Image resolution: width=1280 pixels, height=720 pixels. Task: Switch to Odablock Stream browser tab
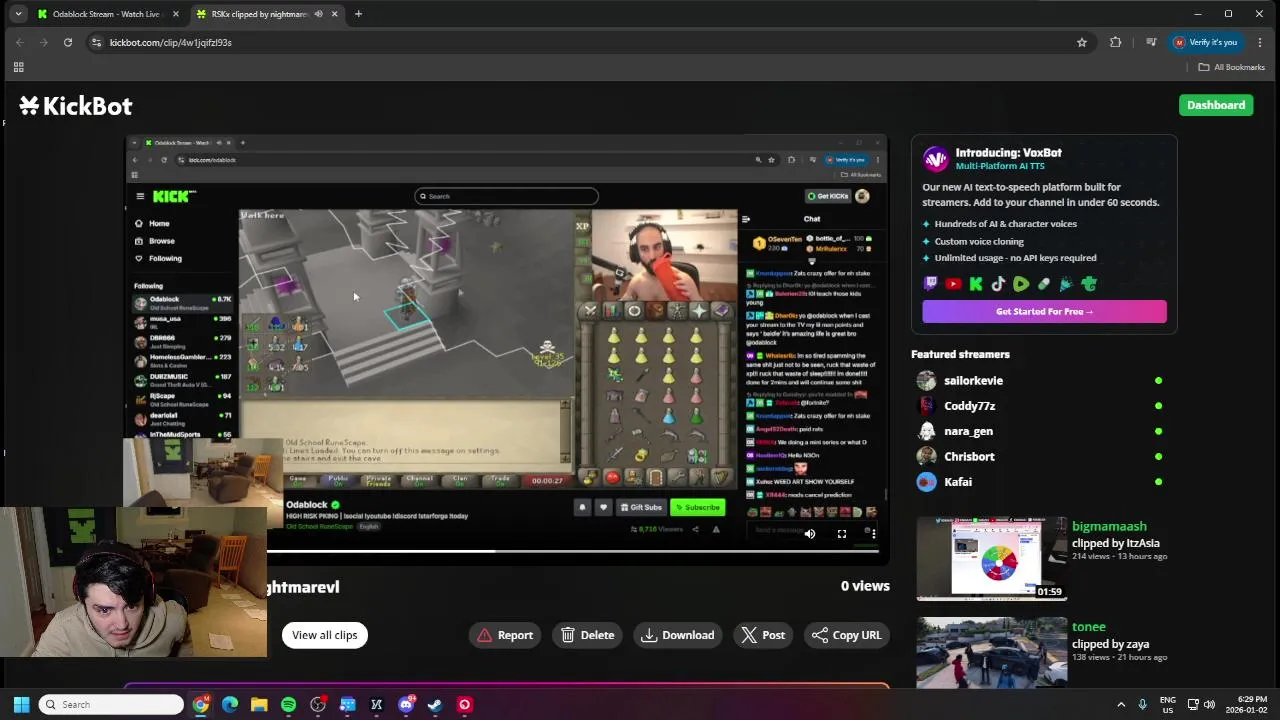click(x=106, y=14)
